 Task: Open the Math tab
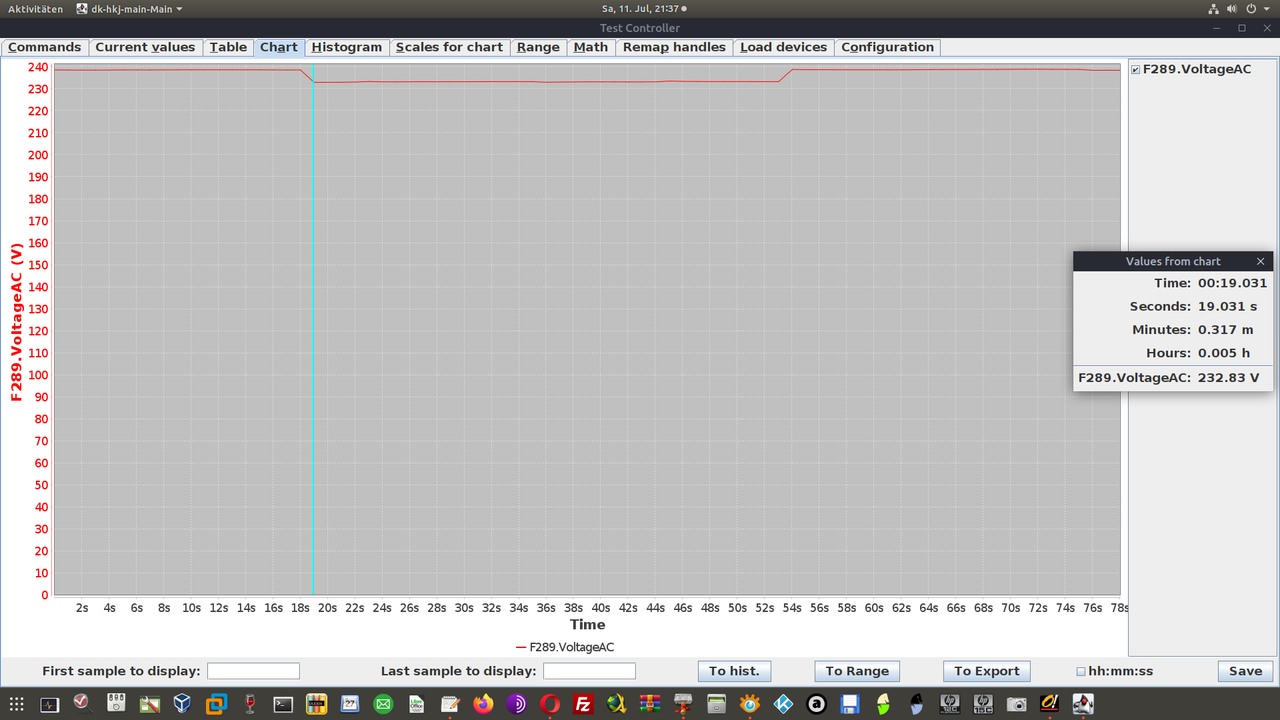(591, 47)
